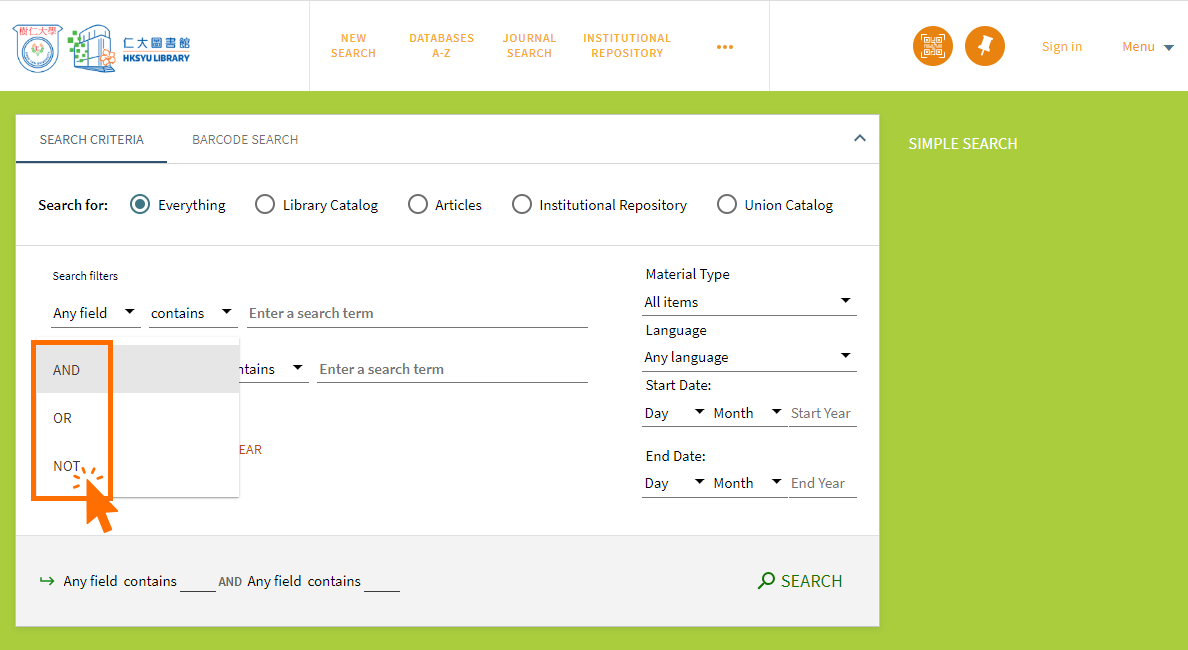Viewport: 1188px width, 650px height.
Task: Open the Any field dropdown in first row
Action: tap(95, 313)
